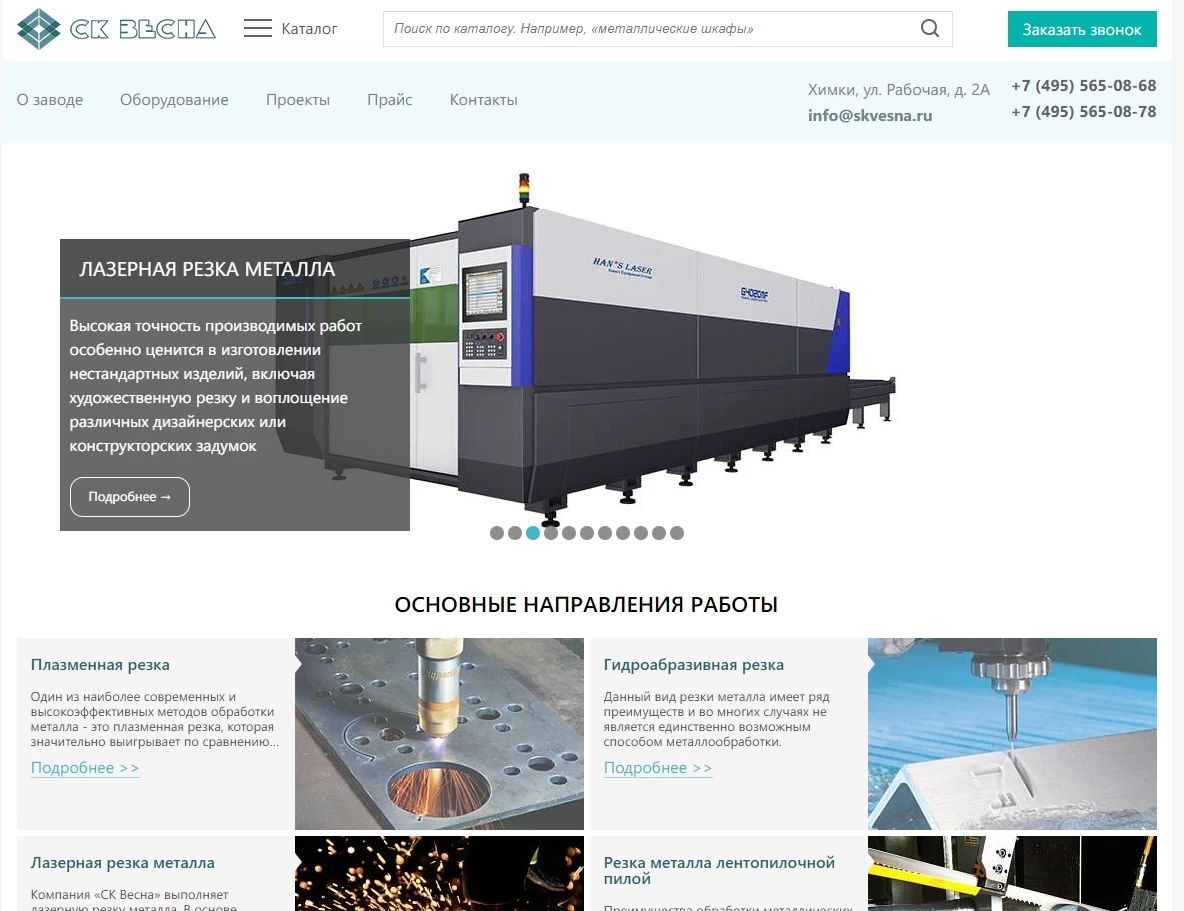1184x911 pixels.
Task: Open the laser sparks photo thumbnail
Action: click(x=439, y=873)
